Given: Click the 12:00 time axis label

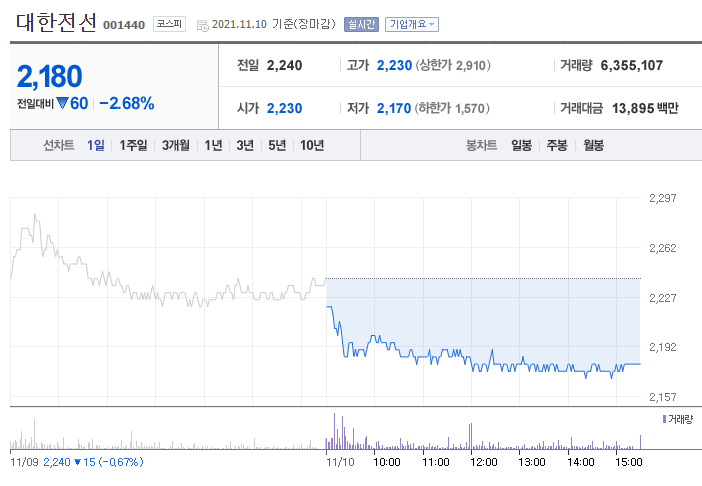Looking at the screenshot, I should [x=484, y=462].
